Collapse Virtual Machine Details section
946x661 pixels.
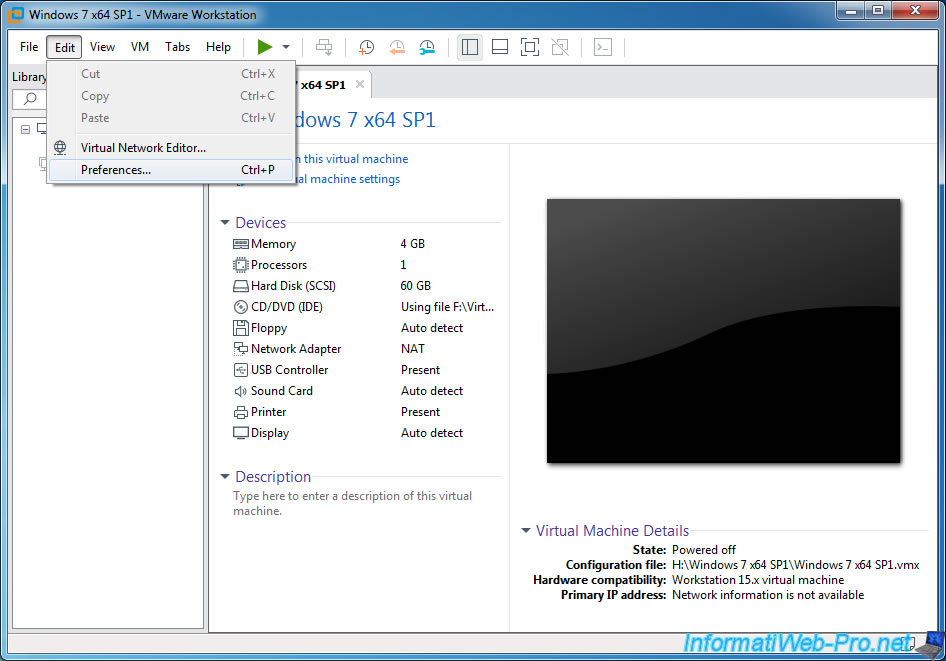[x=525, y=531]
